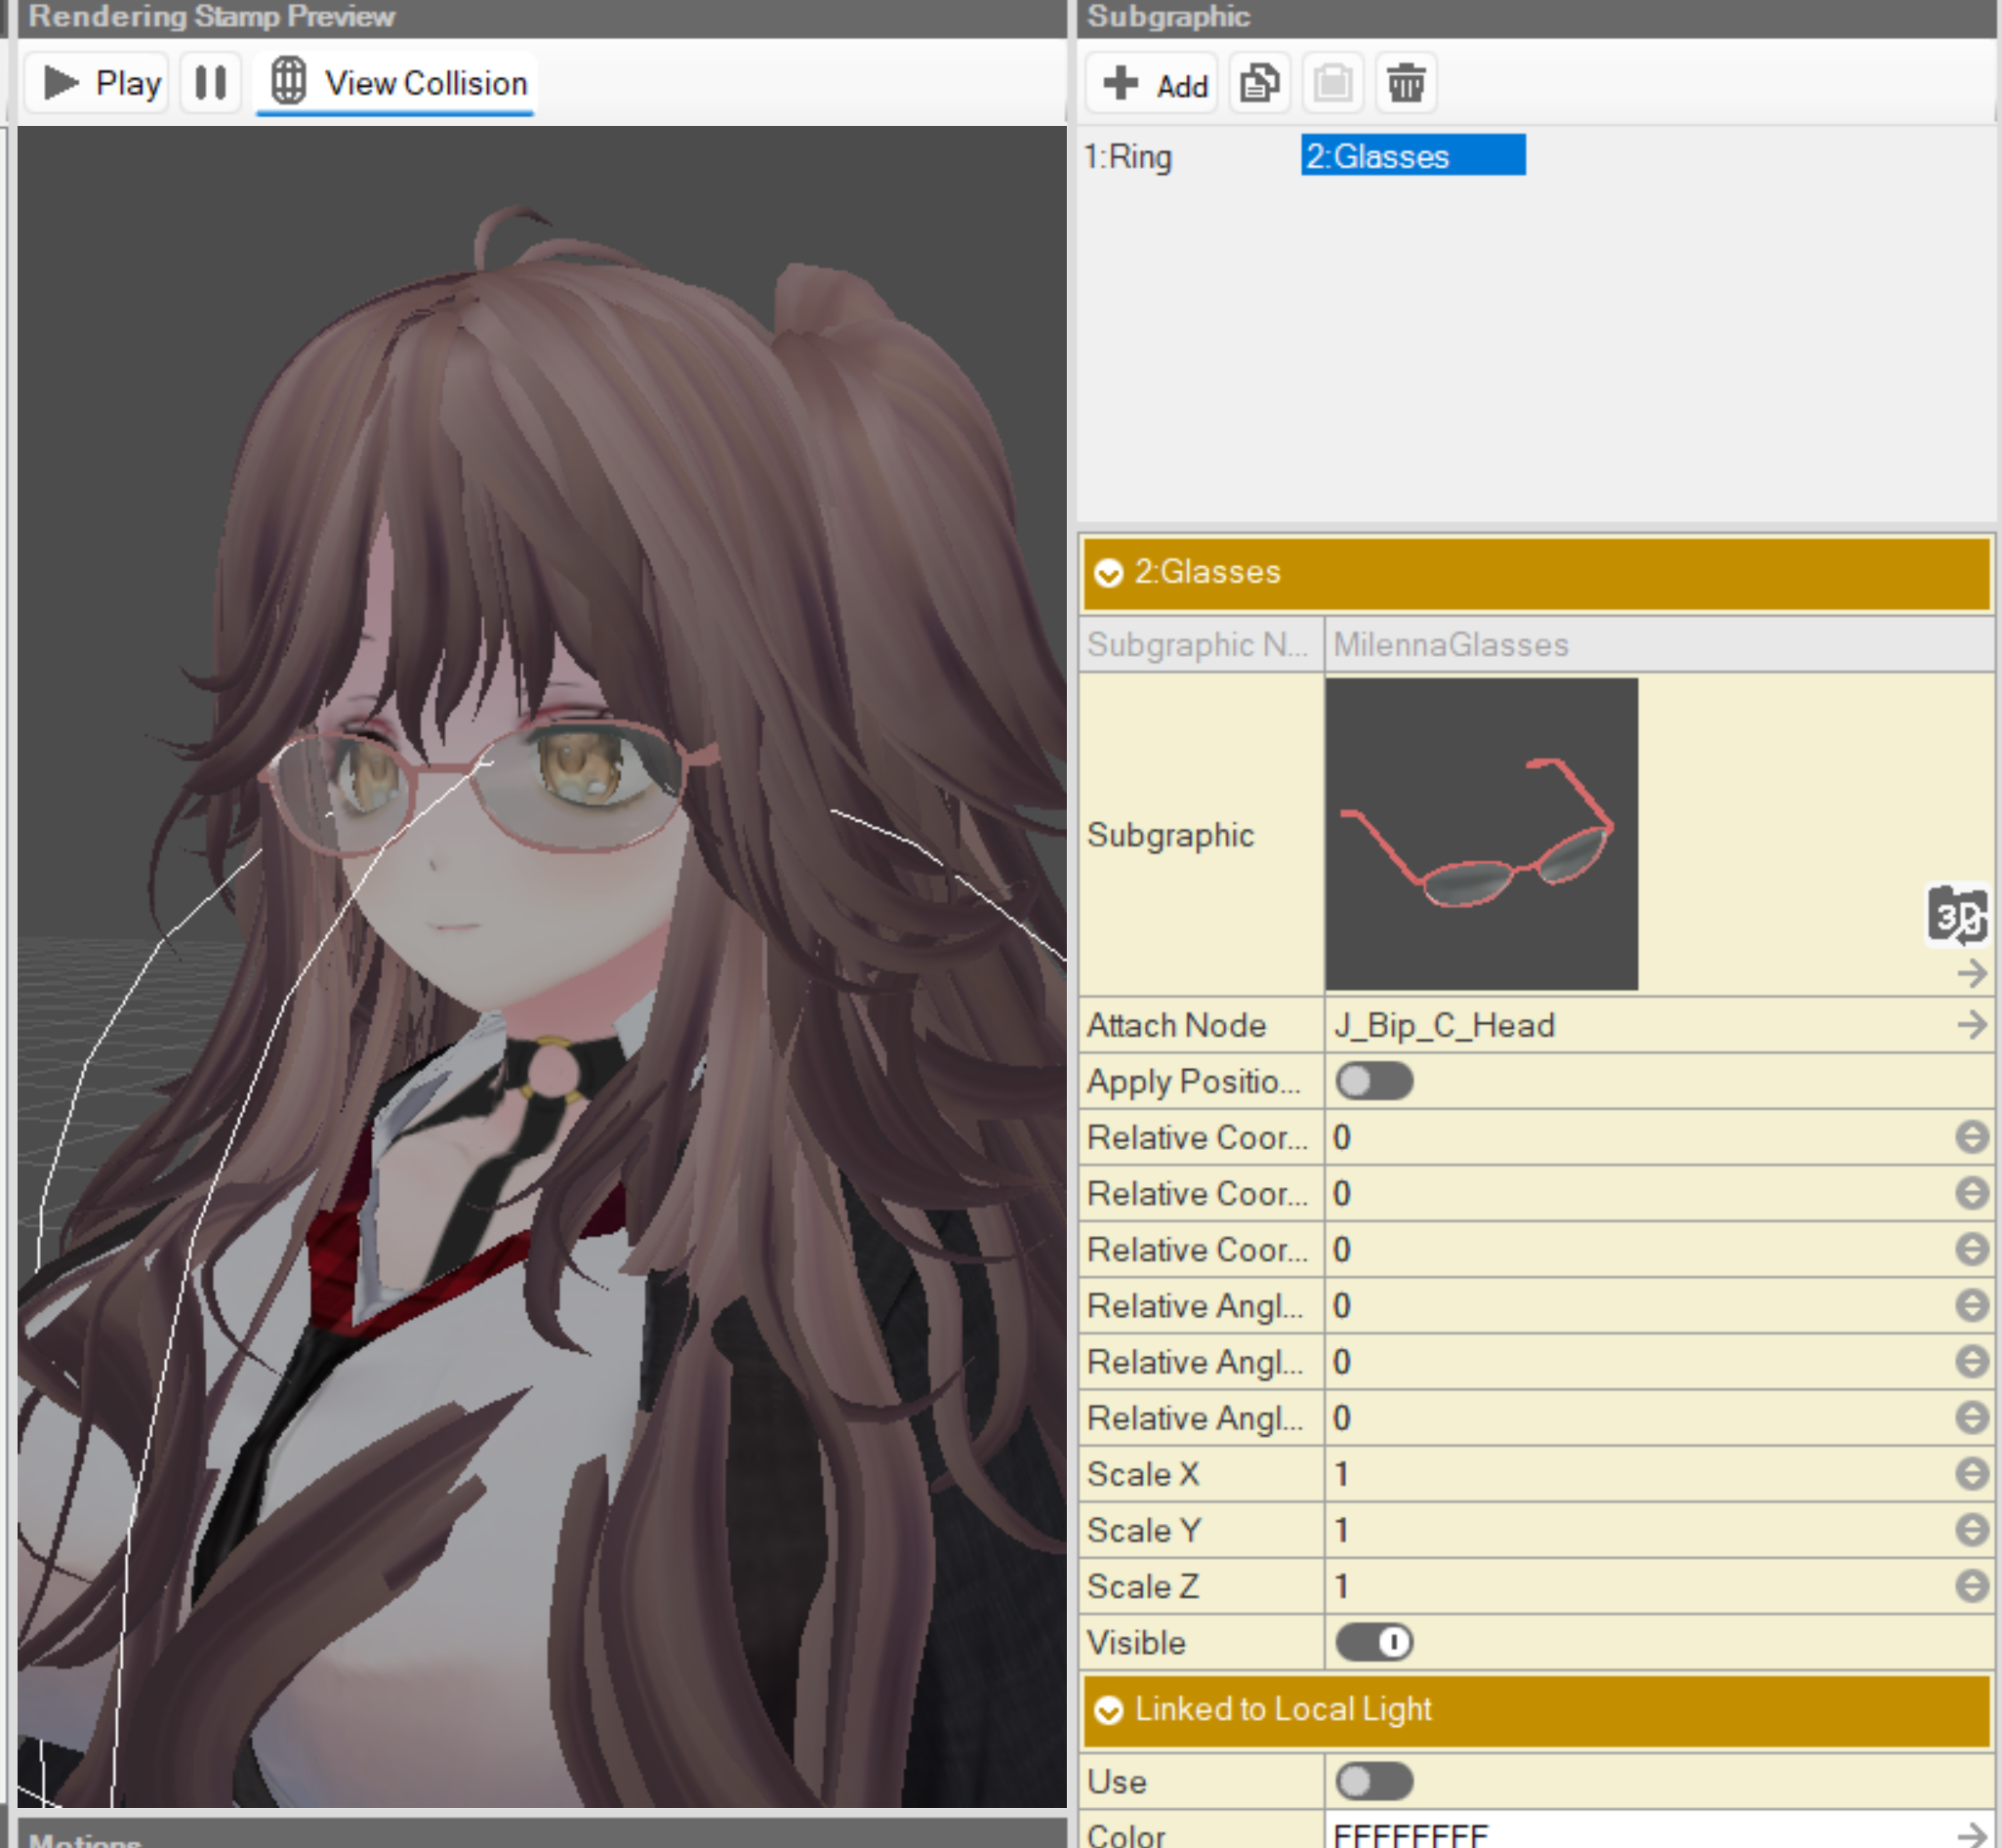
Task: Collapse the Linked to Local Light section
Action: tap(1108, 1711)
